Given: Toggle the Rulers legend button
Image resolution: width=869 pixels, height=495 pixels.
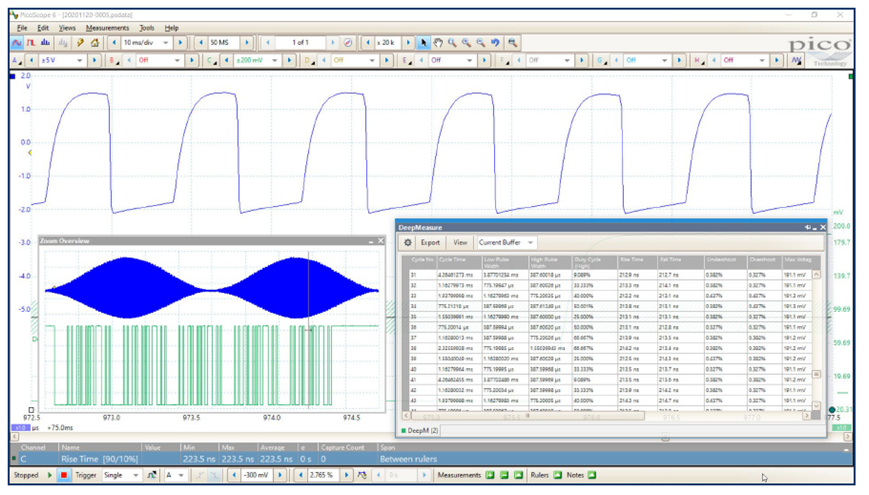Looking at the screenshot, I should 557,475.
